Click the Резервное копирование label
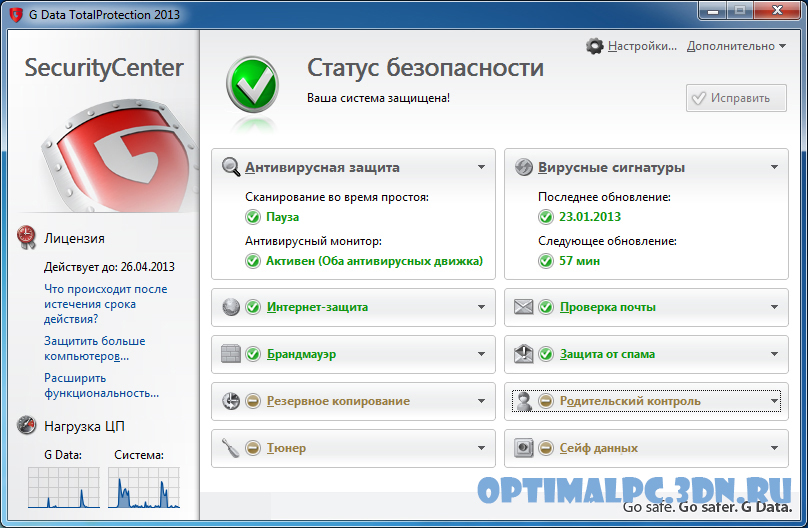Screen dimensions: 808x528 click(338, 401)
